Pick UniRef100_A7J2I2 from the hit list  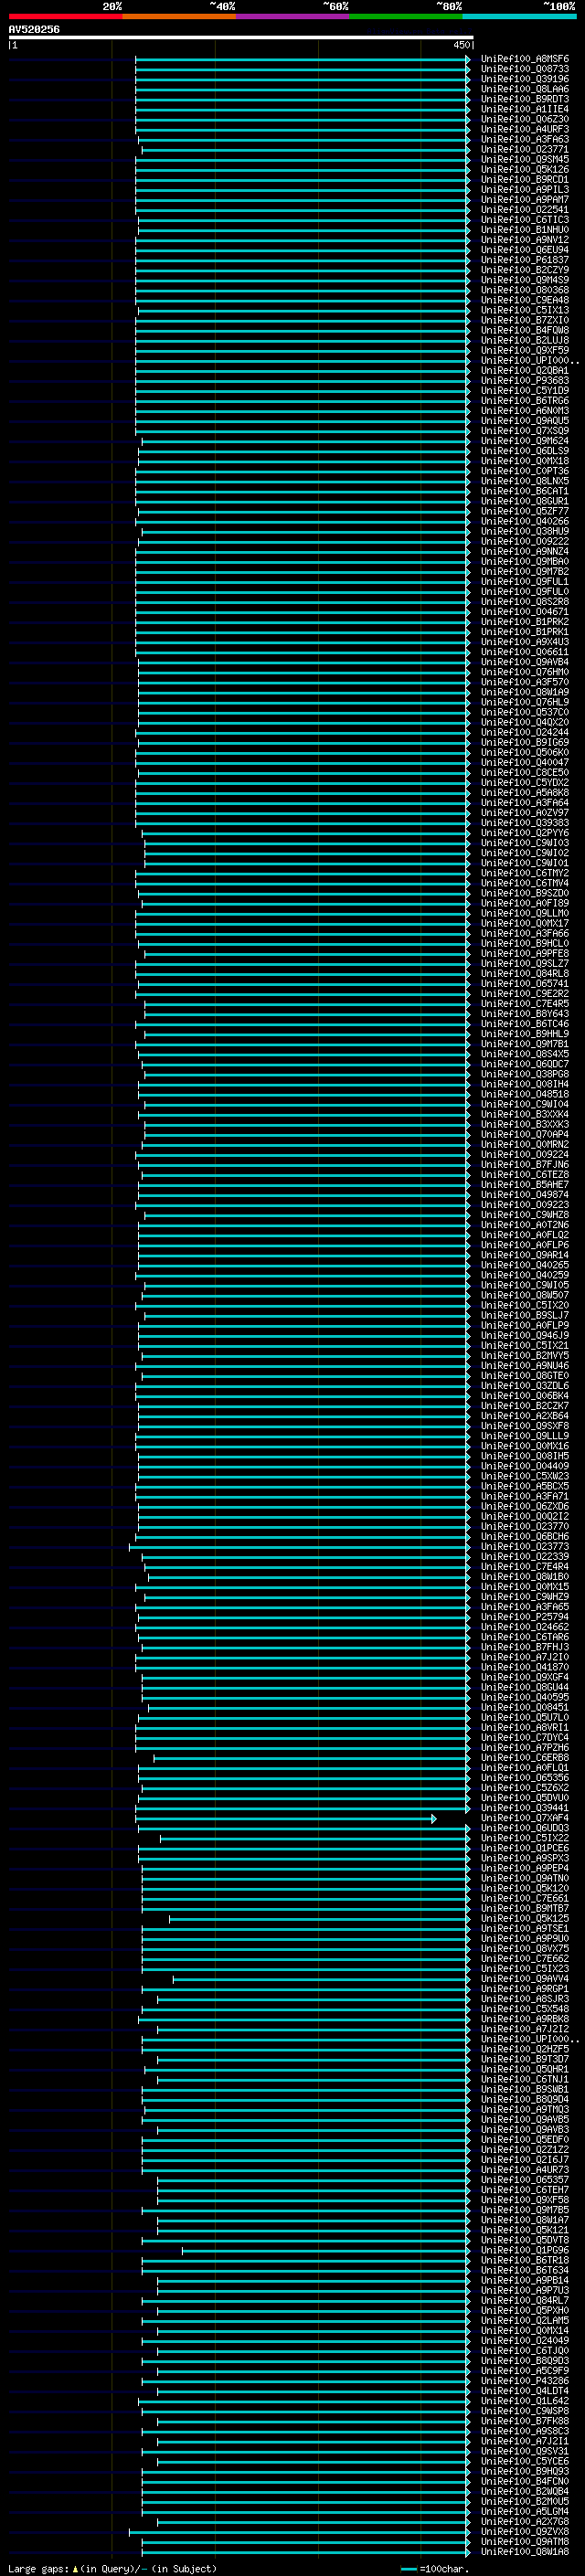524,2029
